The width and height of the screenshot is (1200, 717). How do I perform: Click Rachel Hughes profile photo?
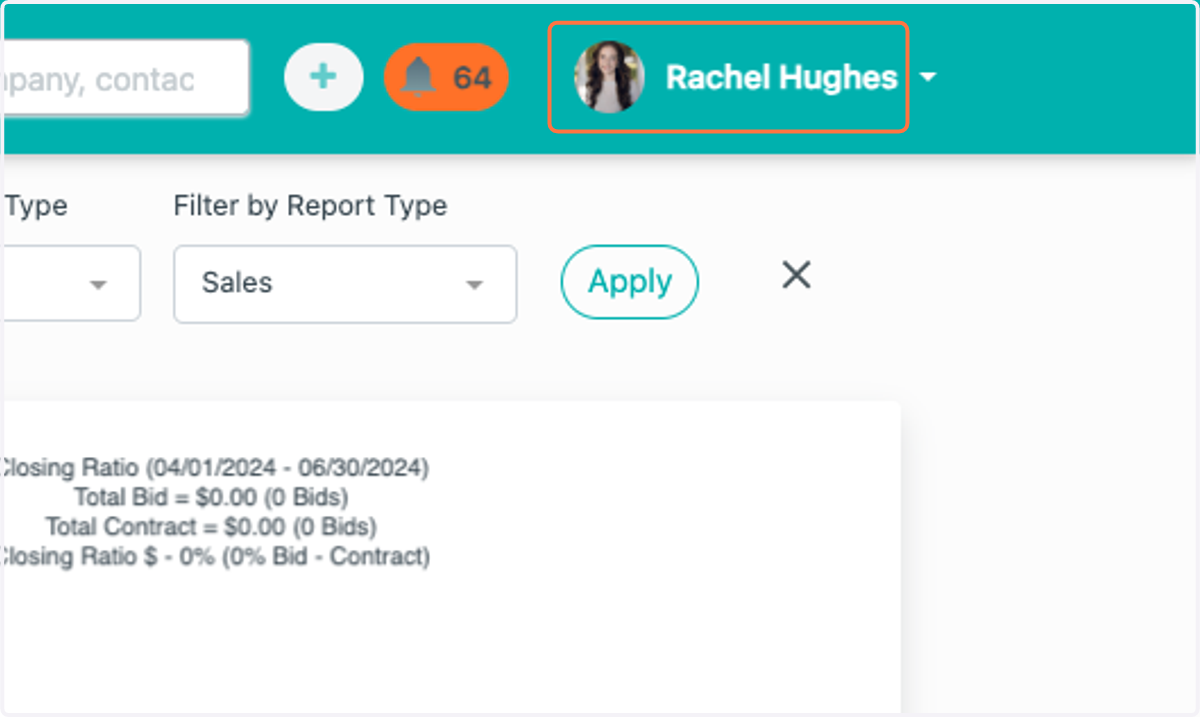pyautogui.click(x=609, y=77)
